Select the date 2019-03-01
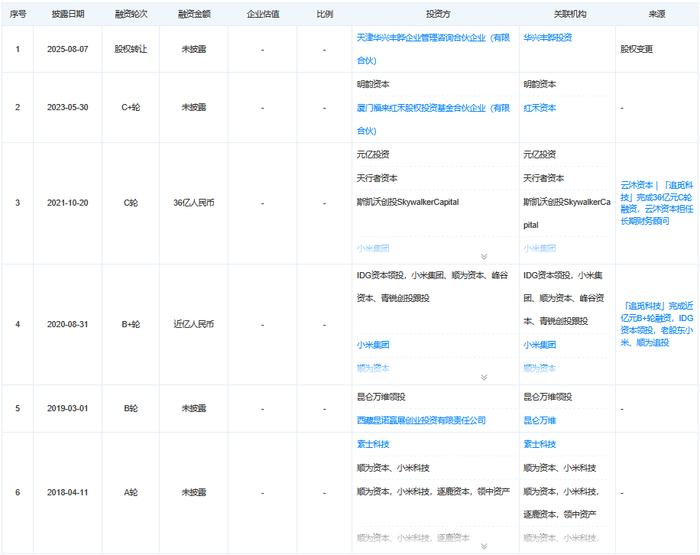Viewport: 700px width, 555px height. tap(68, 408)
